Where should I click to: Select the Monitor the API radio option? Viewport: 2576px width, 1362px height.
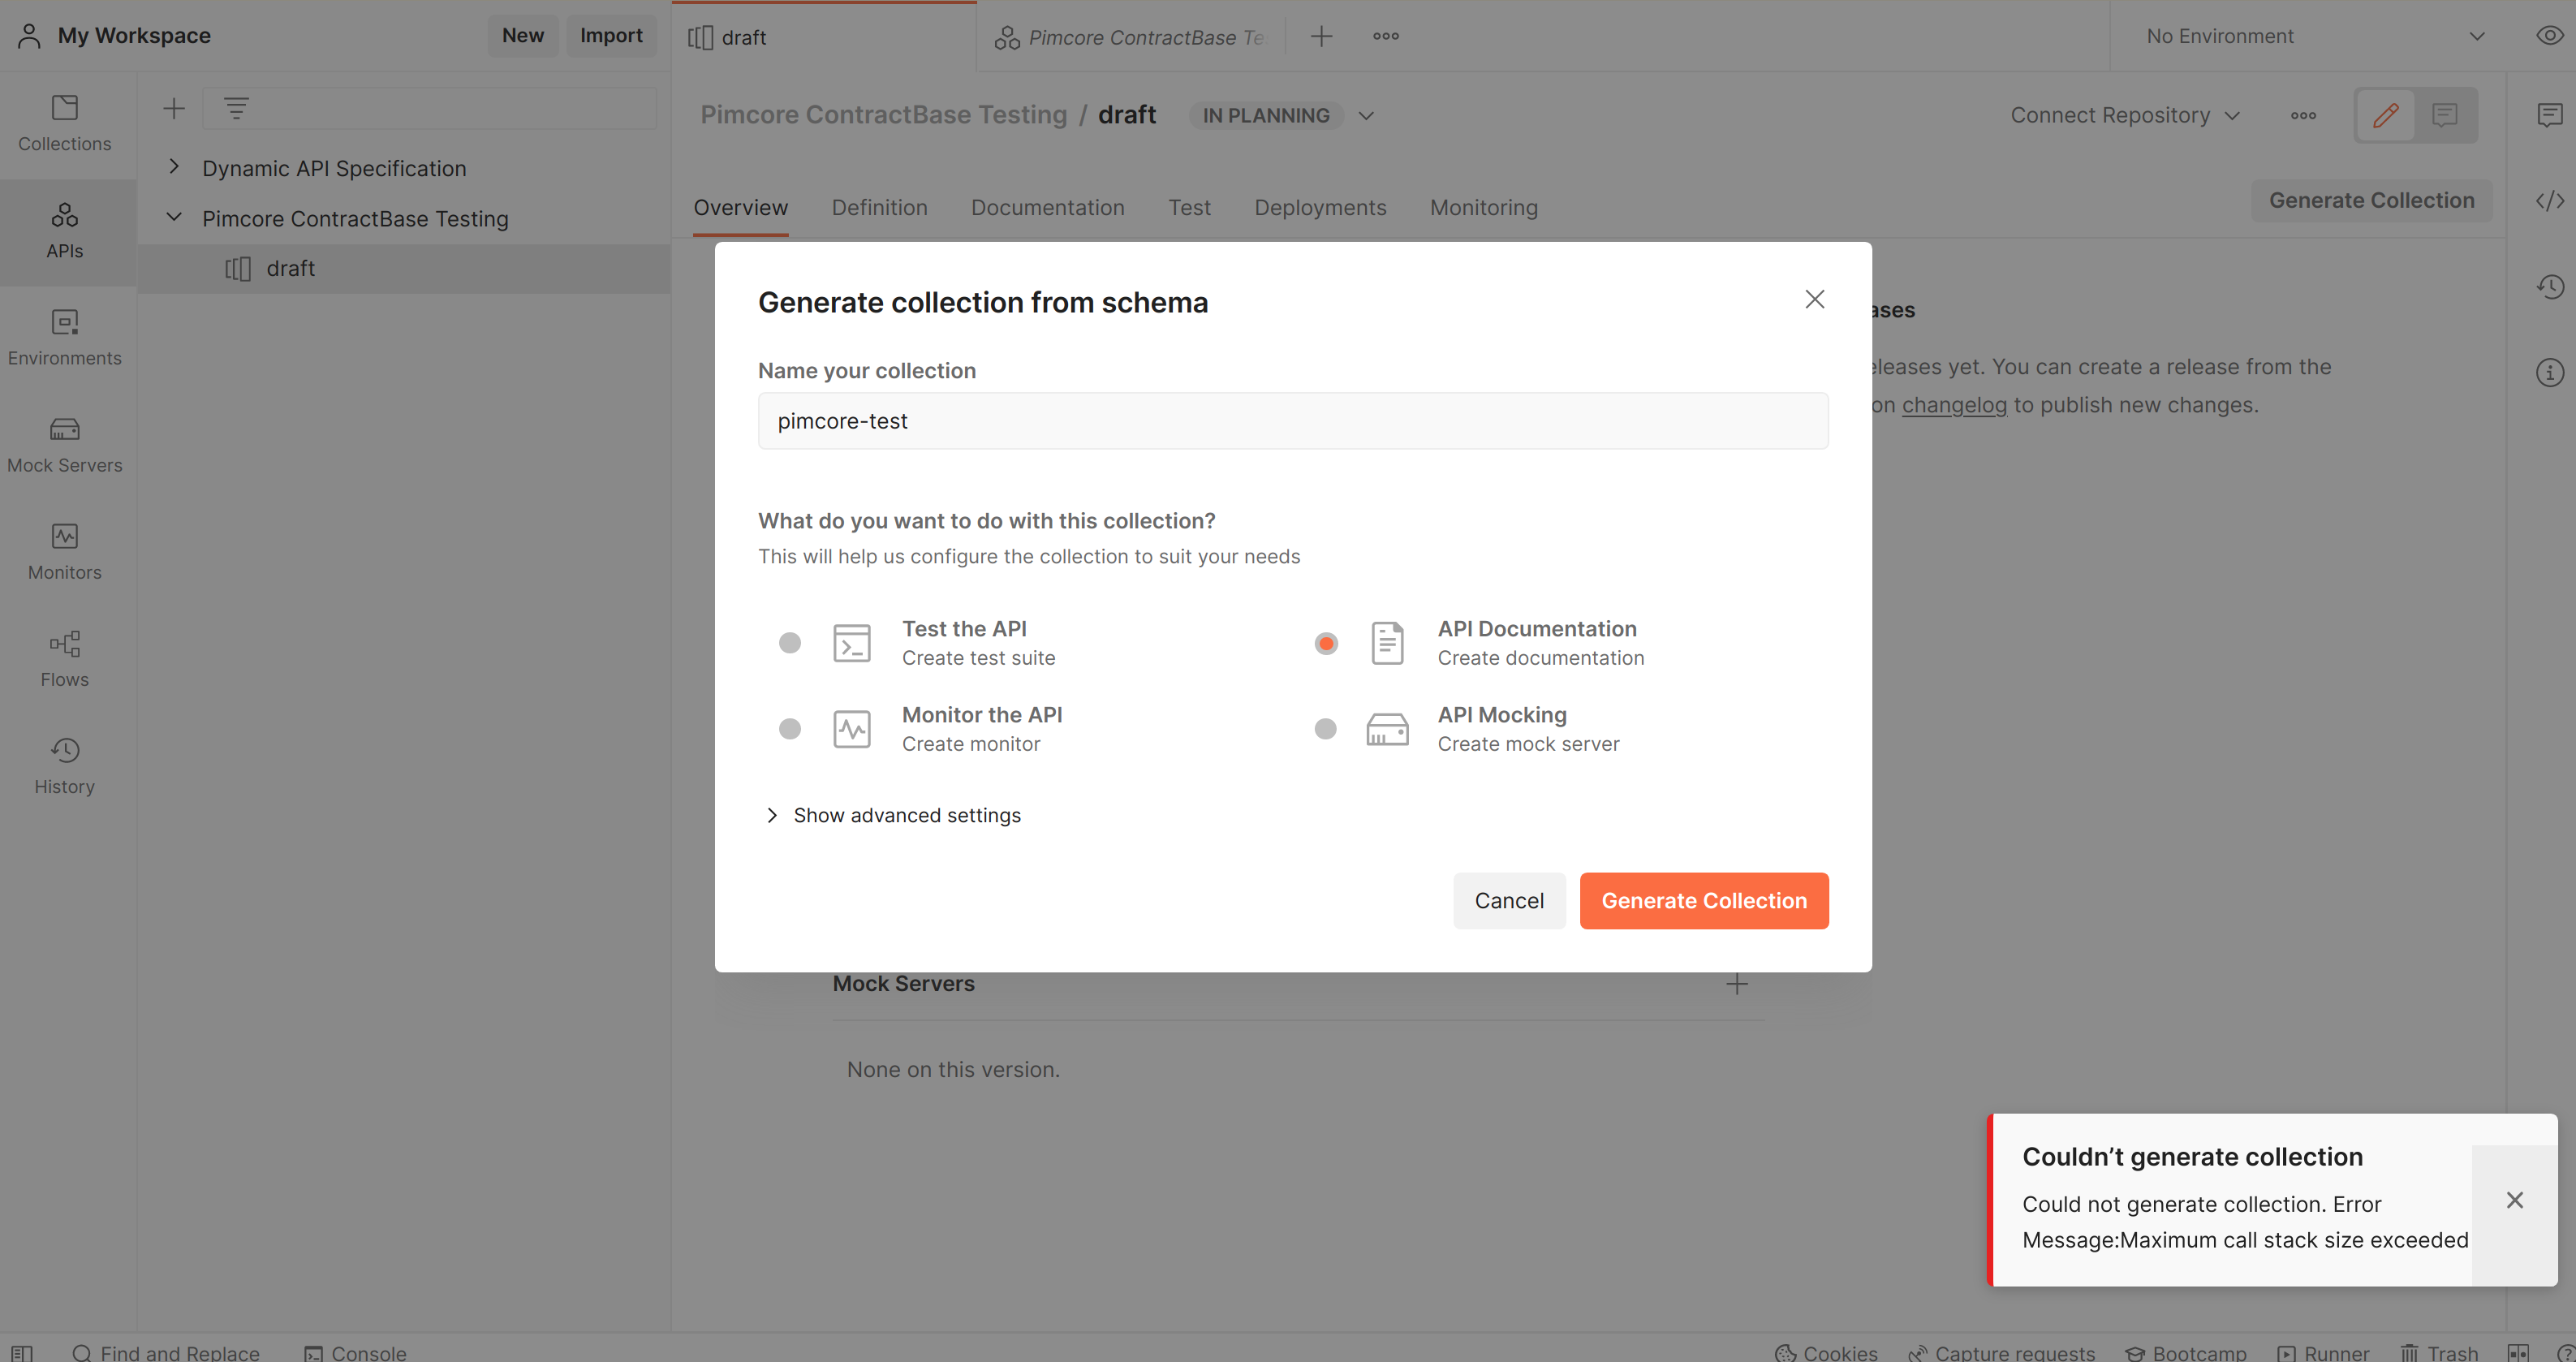(x=790, y=728)
